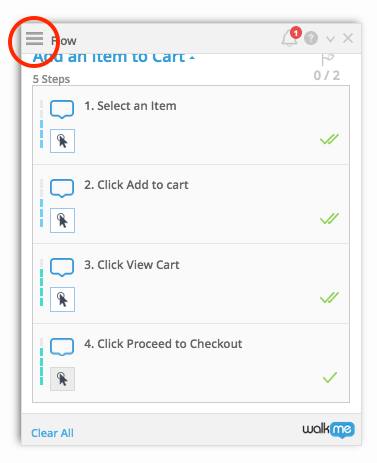This screenshot has width=377, height=463.
Task: Click the WalkMe logo
Action: (x=328, y=430)
